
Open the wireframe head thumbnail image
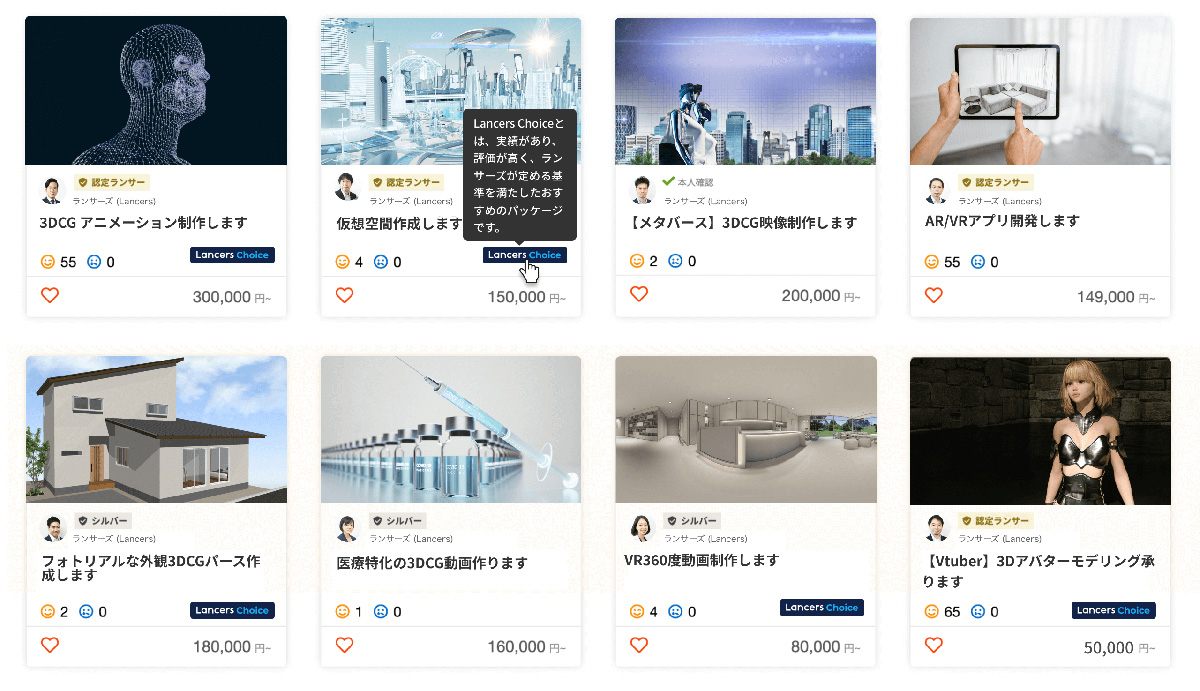[156, 90]
